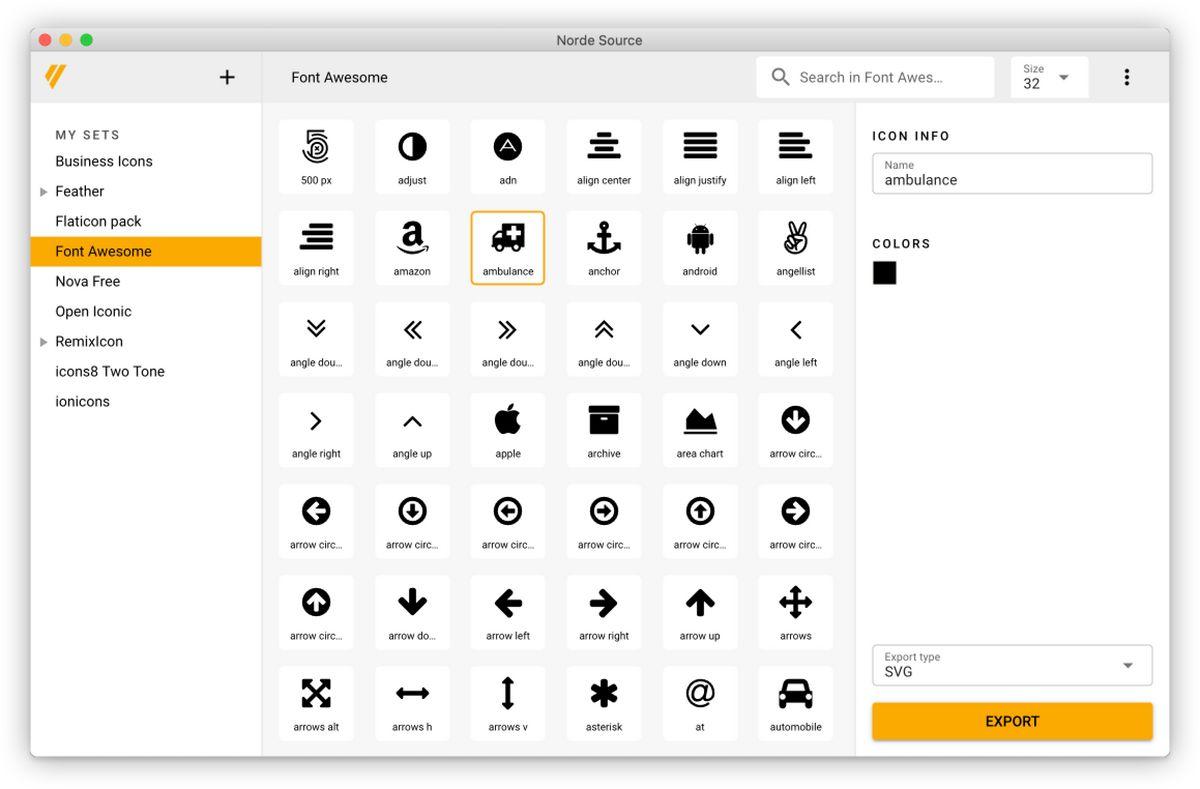Click the black color swatch
Screen dimensions: 1200x789
884,273
